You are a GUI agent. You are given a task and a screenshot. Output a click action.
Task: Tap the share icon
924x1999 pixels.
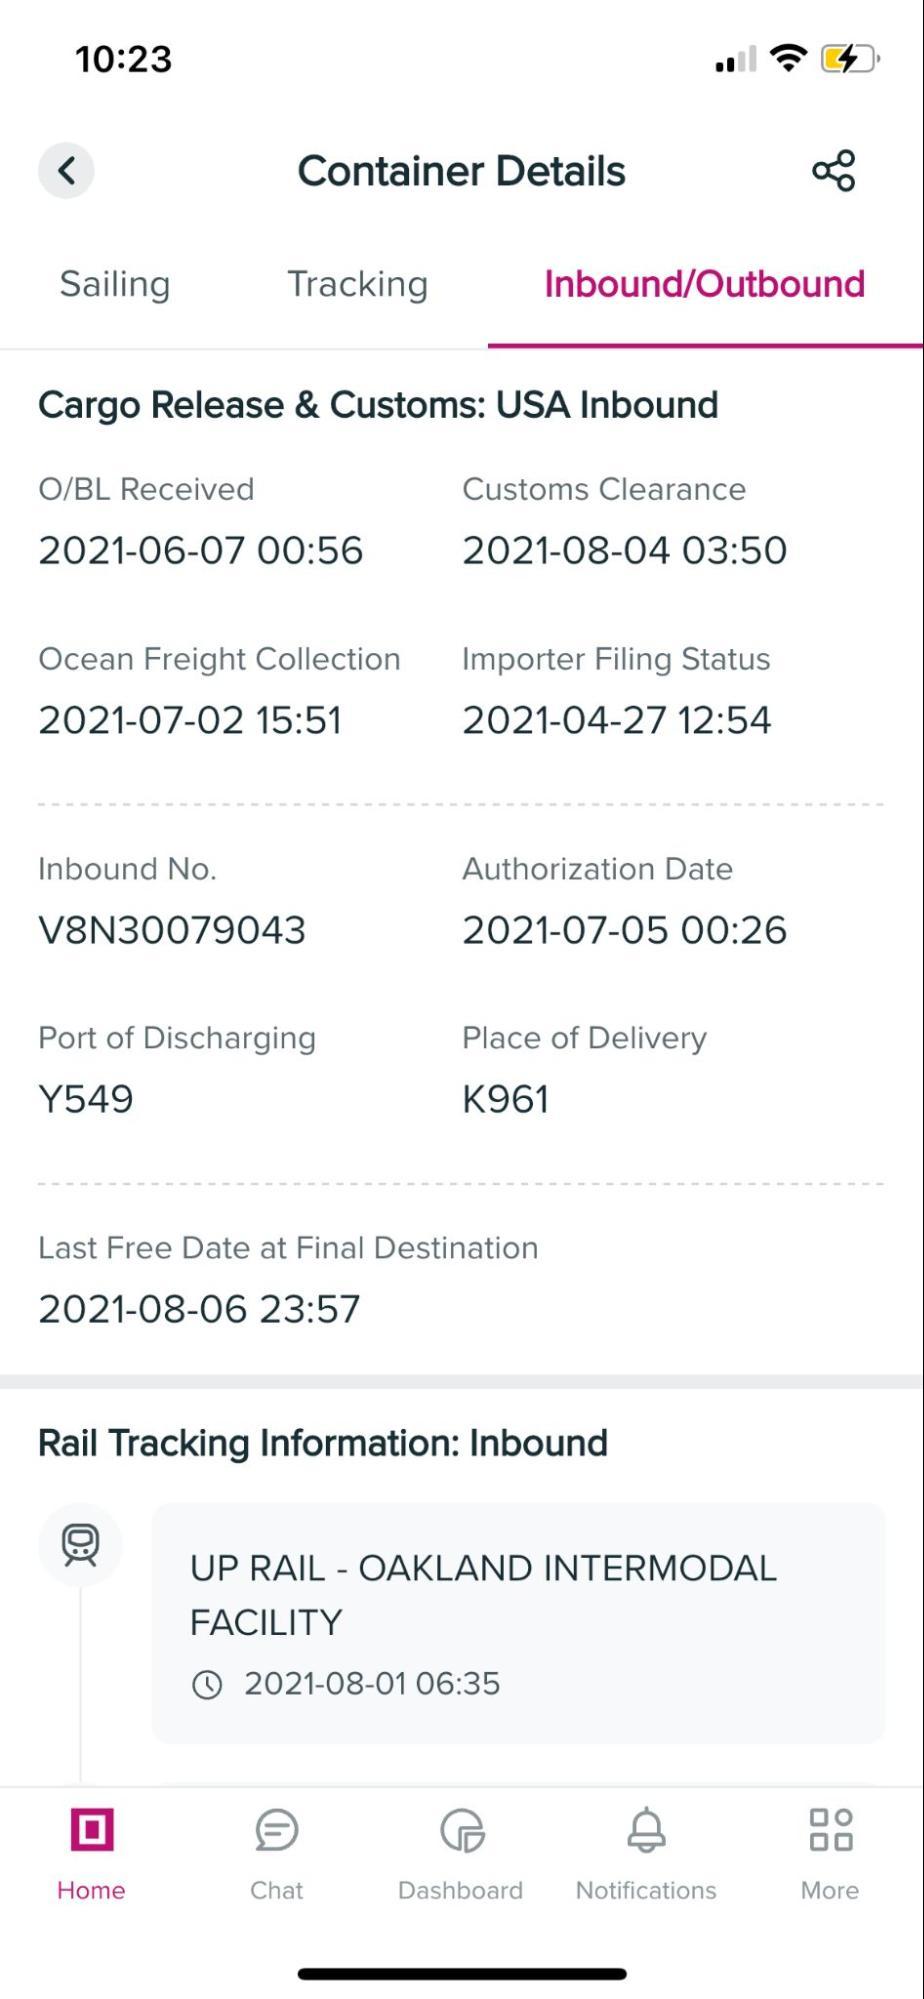[833, 170]
